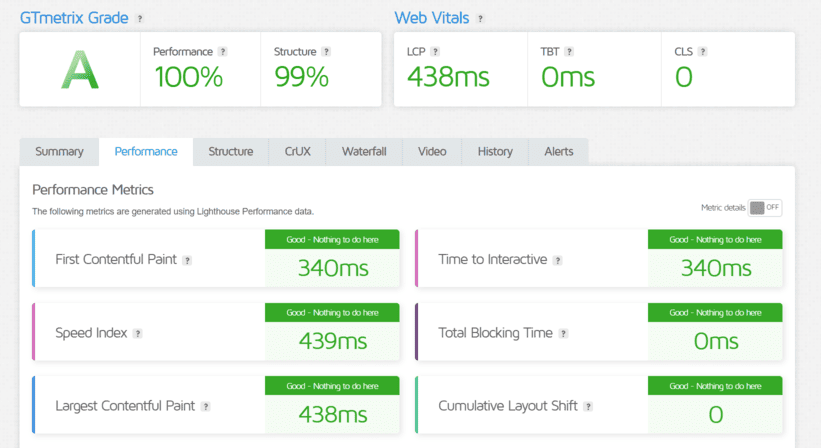Click the 438ms LCP value in Web Vitals
821x448 pixels.
click(448, 77)
